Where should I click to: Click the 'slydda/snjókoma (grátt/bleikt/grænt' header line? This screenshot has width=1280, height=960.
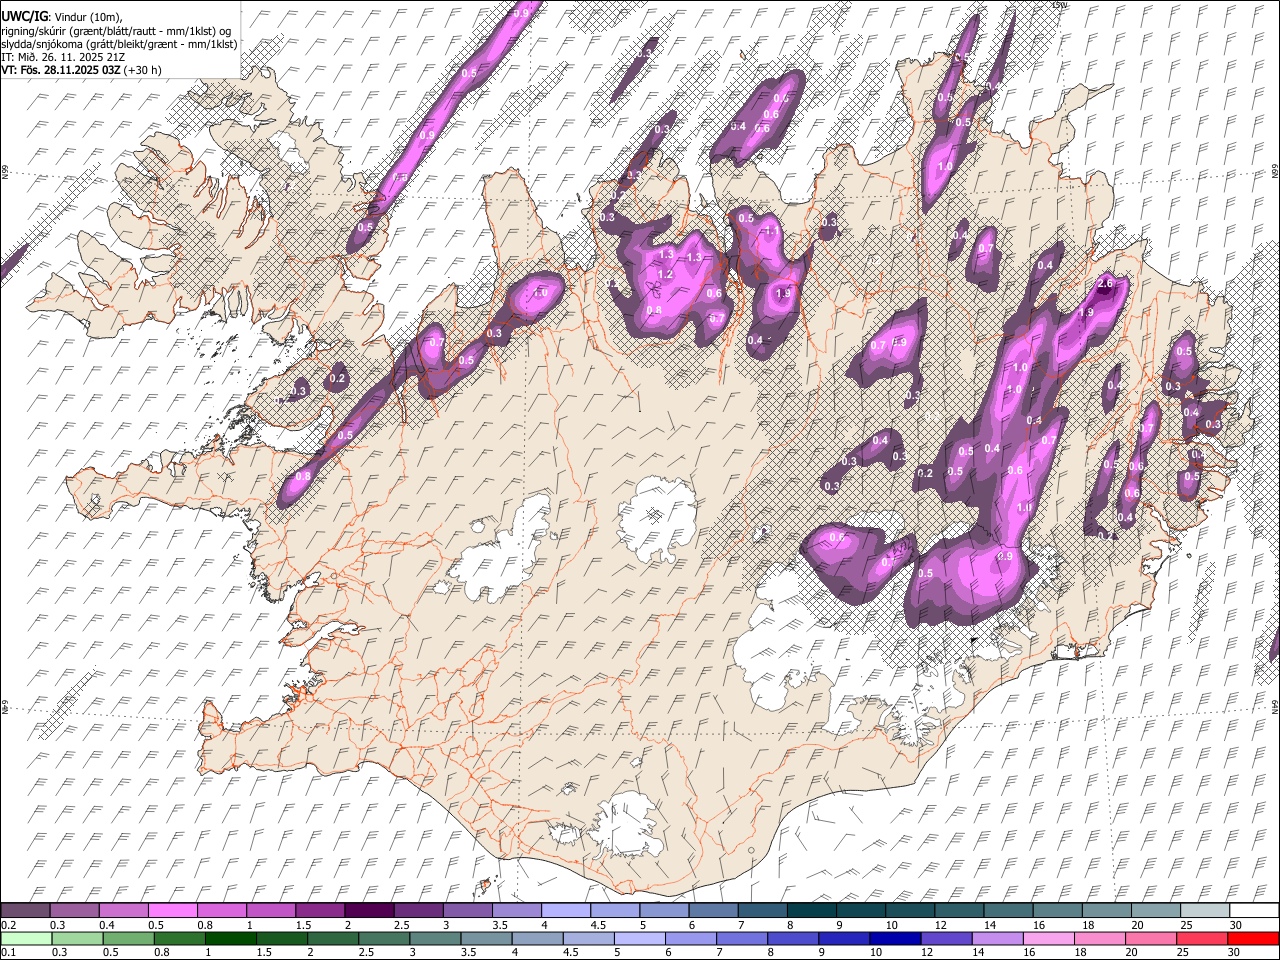point(119,43)
